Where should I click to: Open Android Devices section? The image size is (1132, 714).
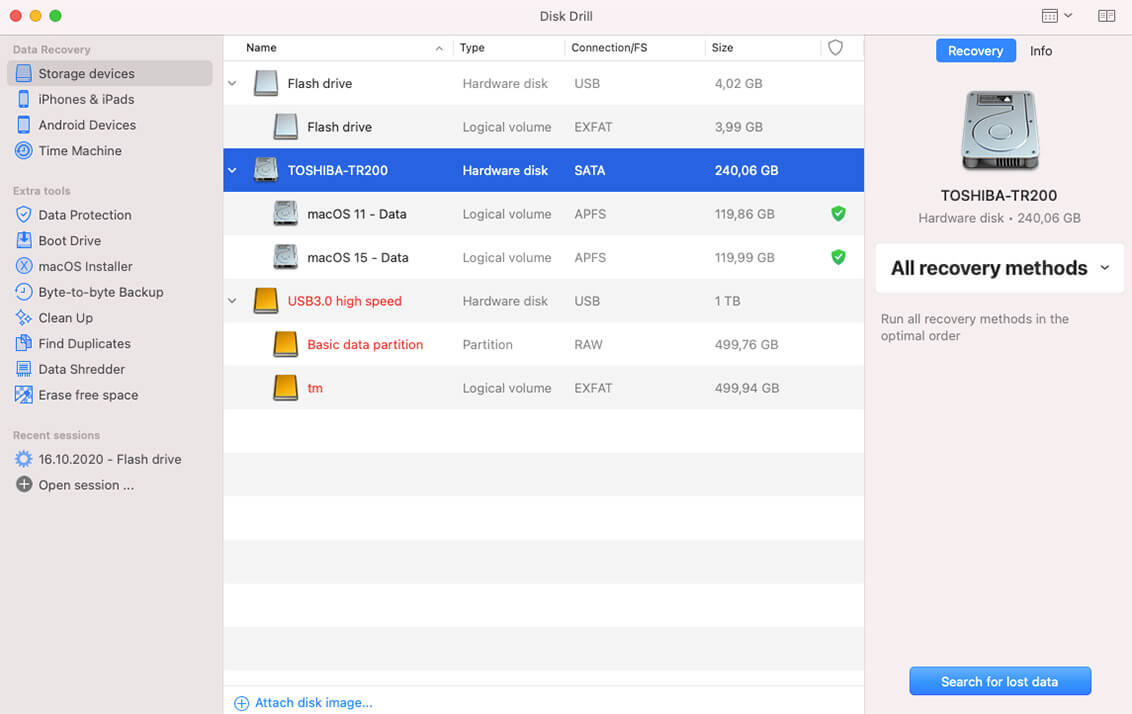click(87, 125)
